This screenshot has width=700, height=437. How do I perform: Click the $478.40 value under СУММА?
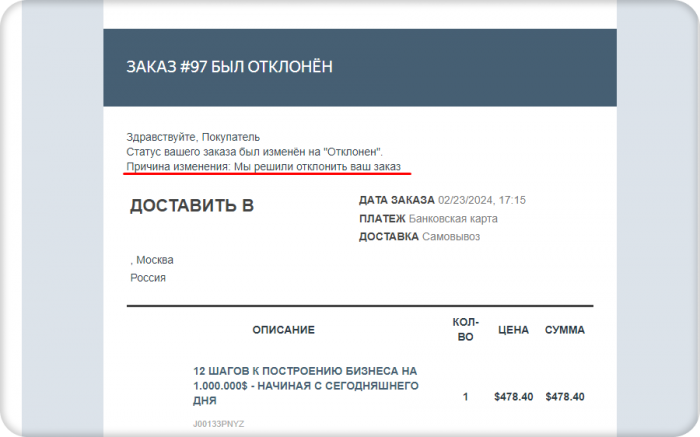[x=565, y=397]
